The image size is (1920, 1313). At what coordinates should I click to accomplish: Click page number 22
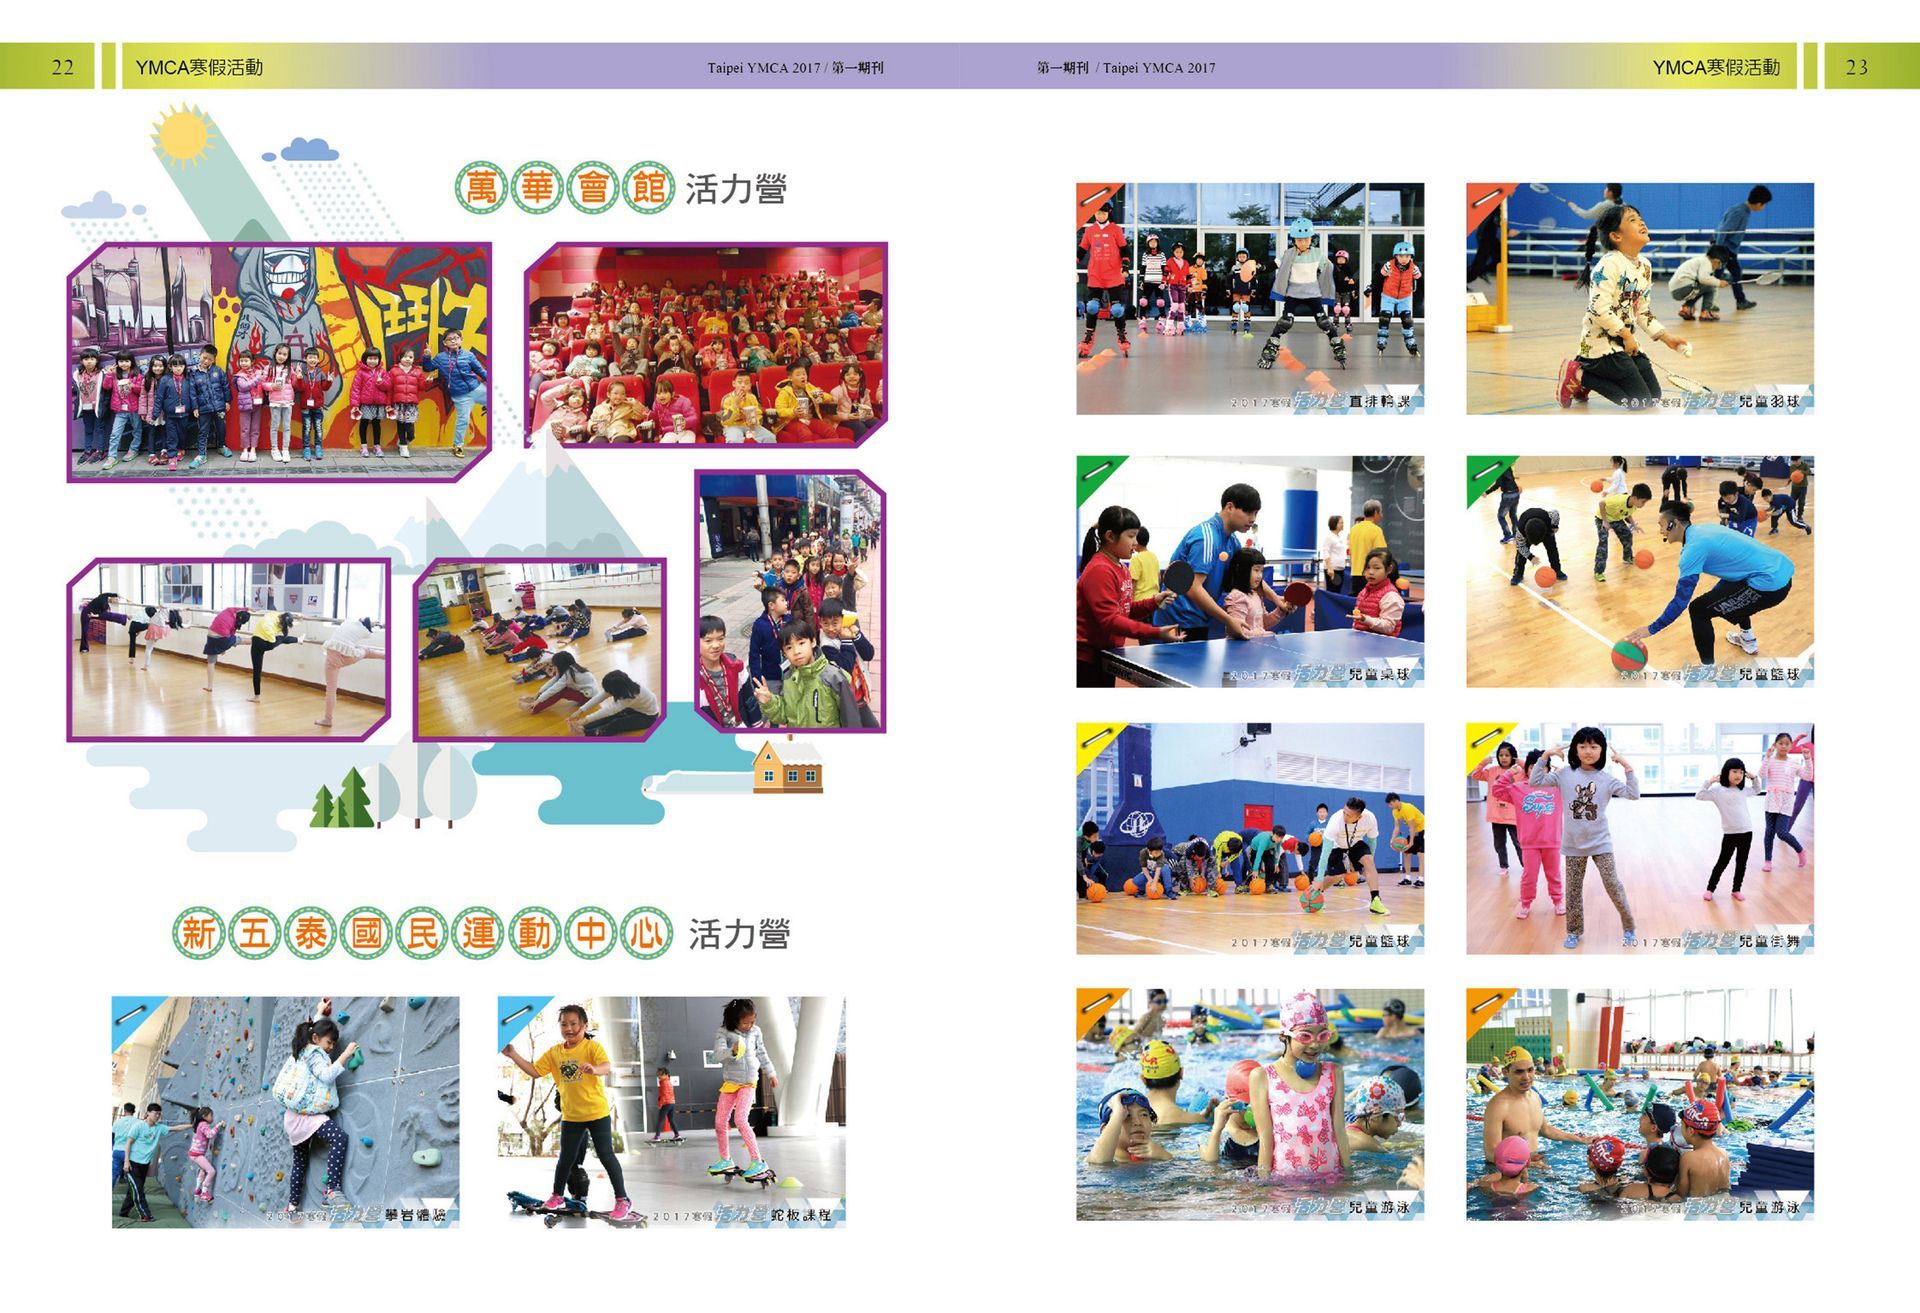[62, 67]
